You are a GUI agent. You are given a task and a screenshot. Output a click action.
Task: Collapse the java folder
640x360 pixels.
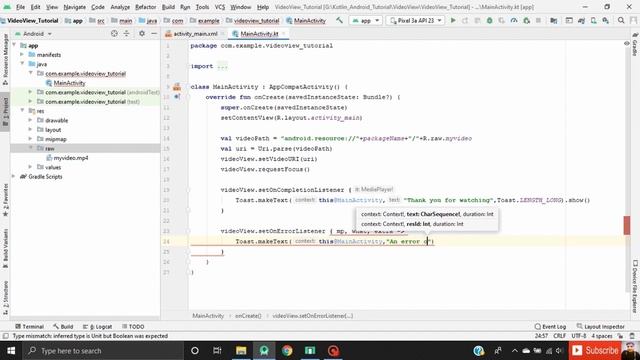tap(22, 64)
